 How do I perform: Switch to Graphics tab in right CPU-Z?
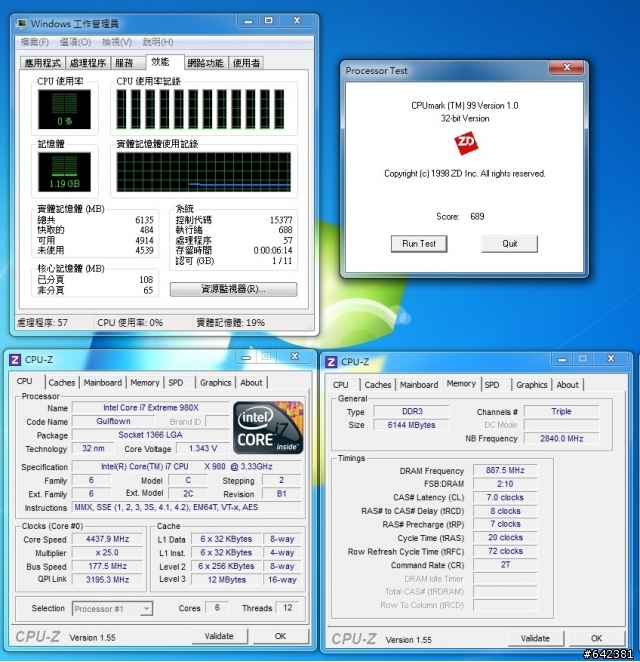[532, 385]
